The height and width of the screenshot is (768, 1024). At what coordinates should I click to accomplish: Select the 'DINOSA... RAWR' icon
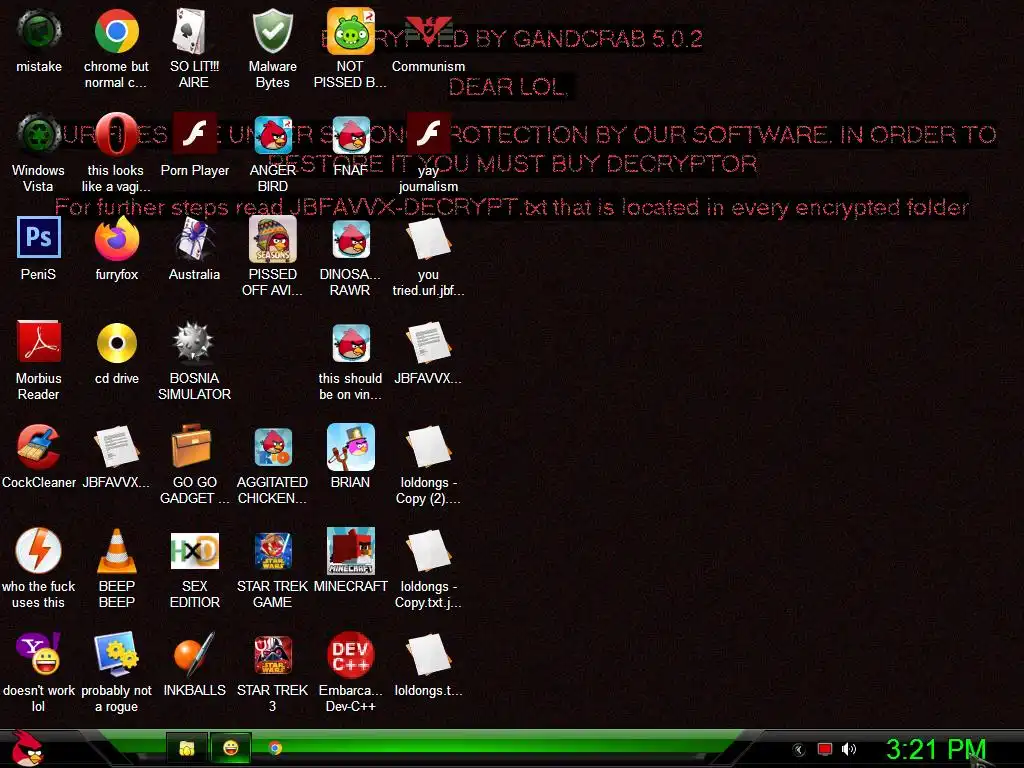click(x=350, y=239)
